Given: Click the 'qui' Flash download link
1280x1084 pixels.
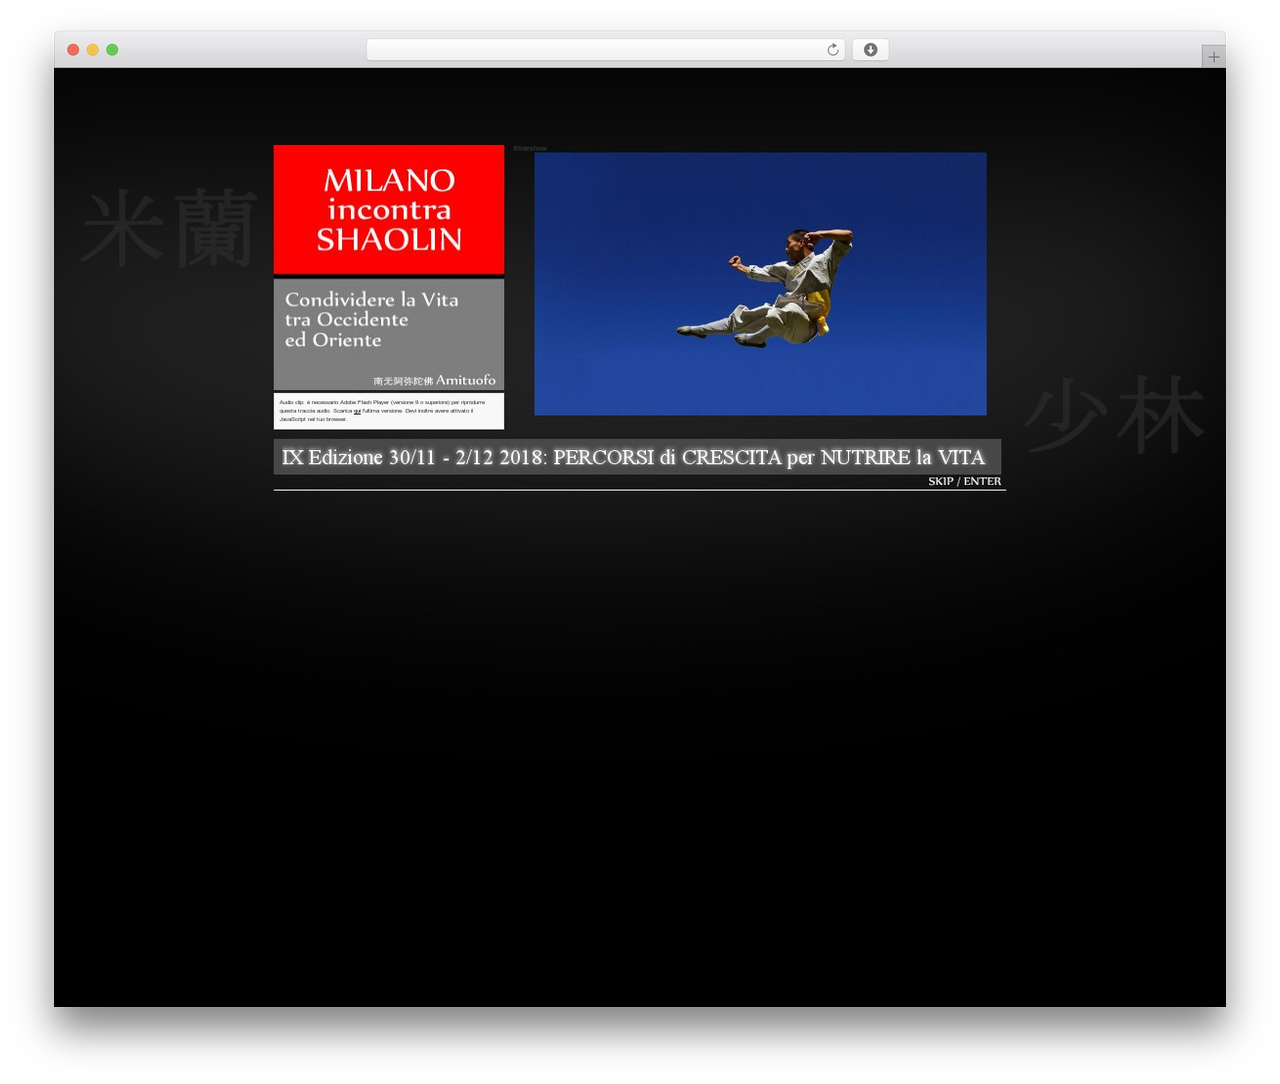Looking at the screenshot, I should [357, 411].
